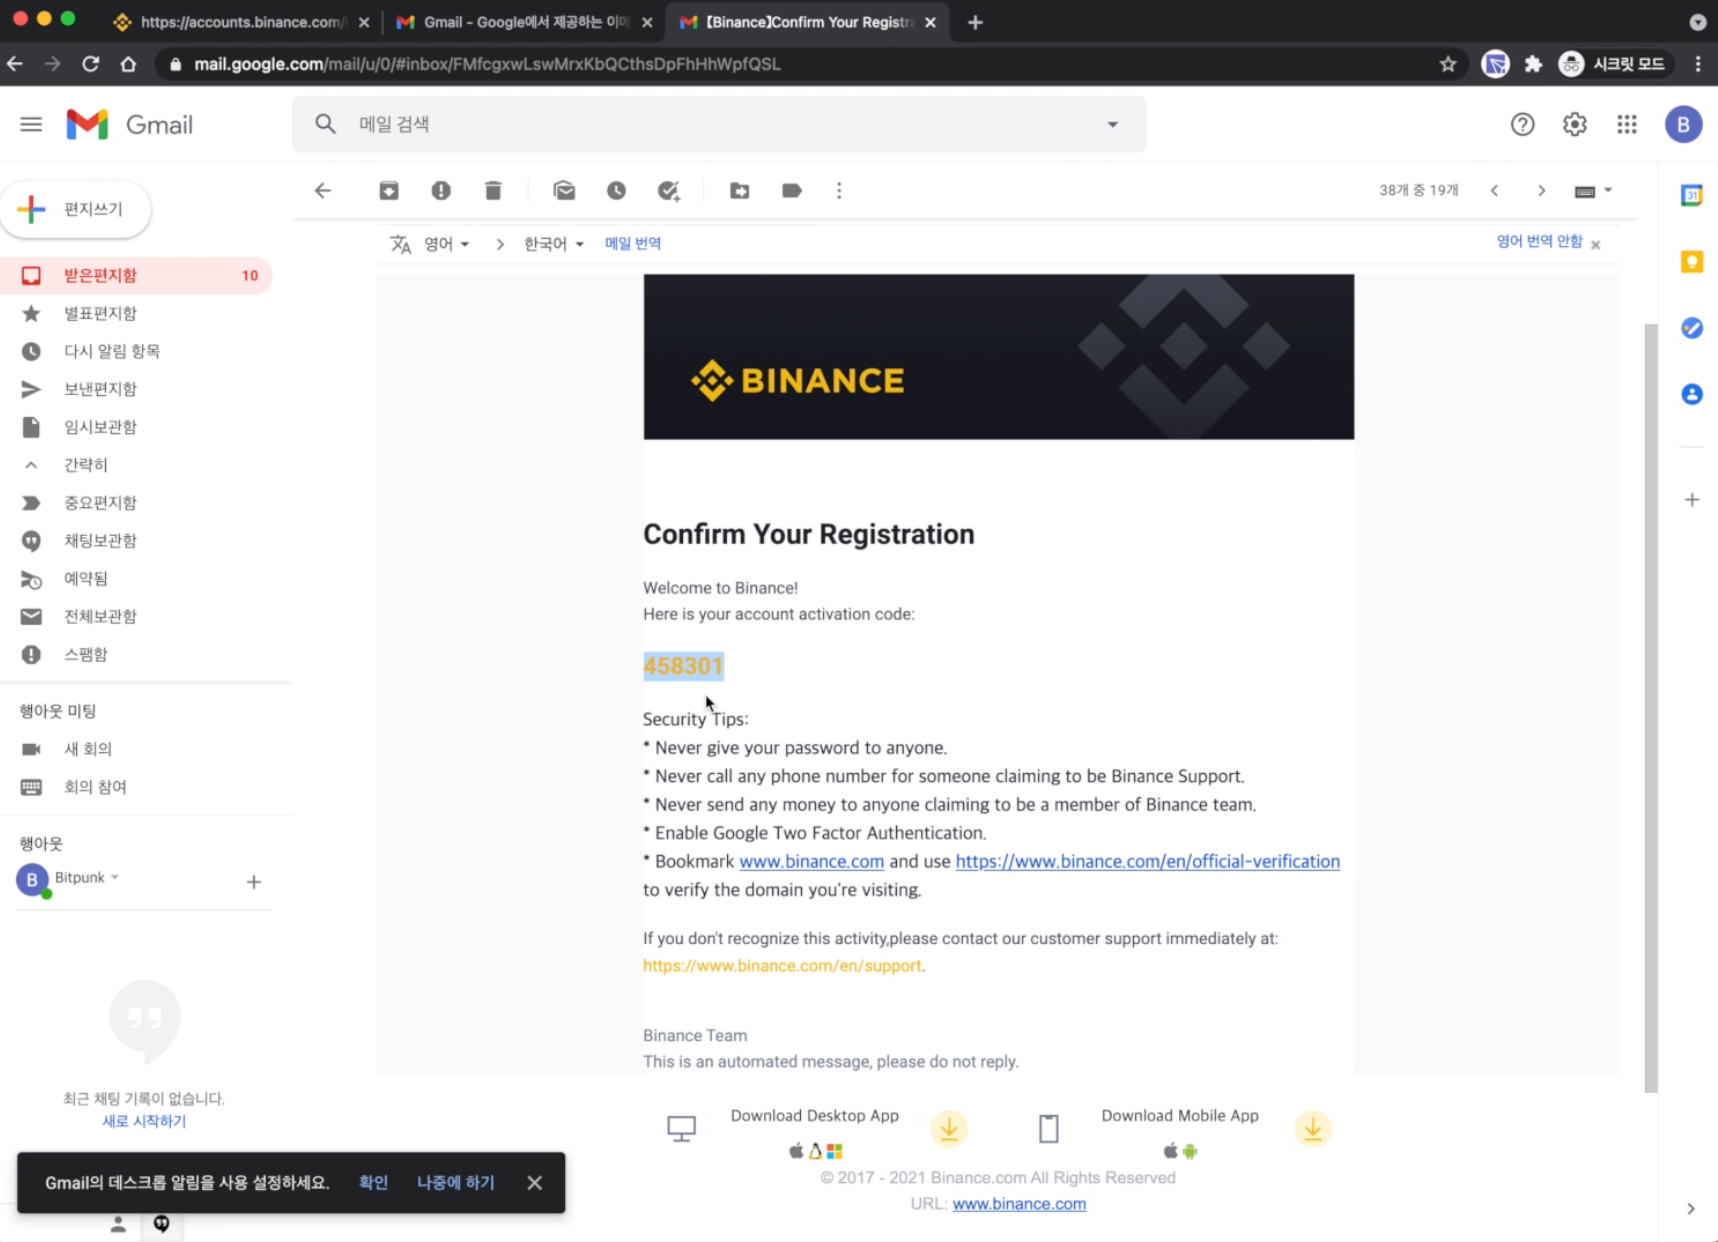This screenshot has width=1718, height=1242.
Task: Mark the email as unread
Action: tap(564, 190)
